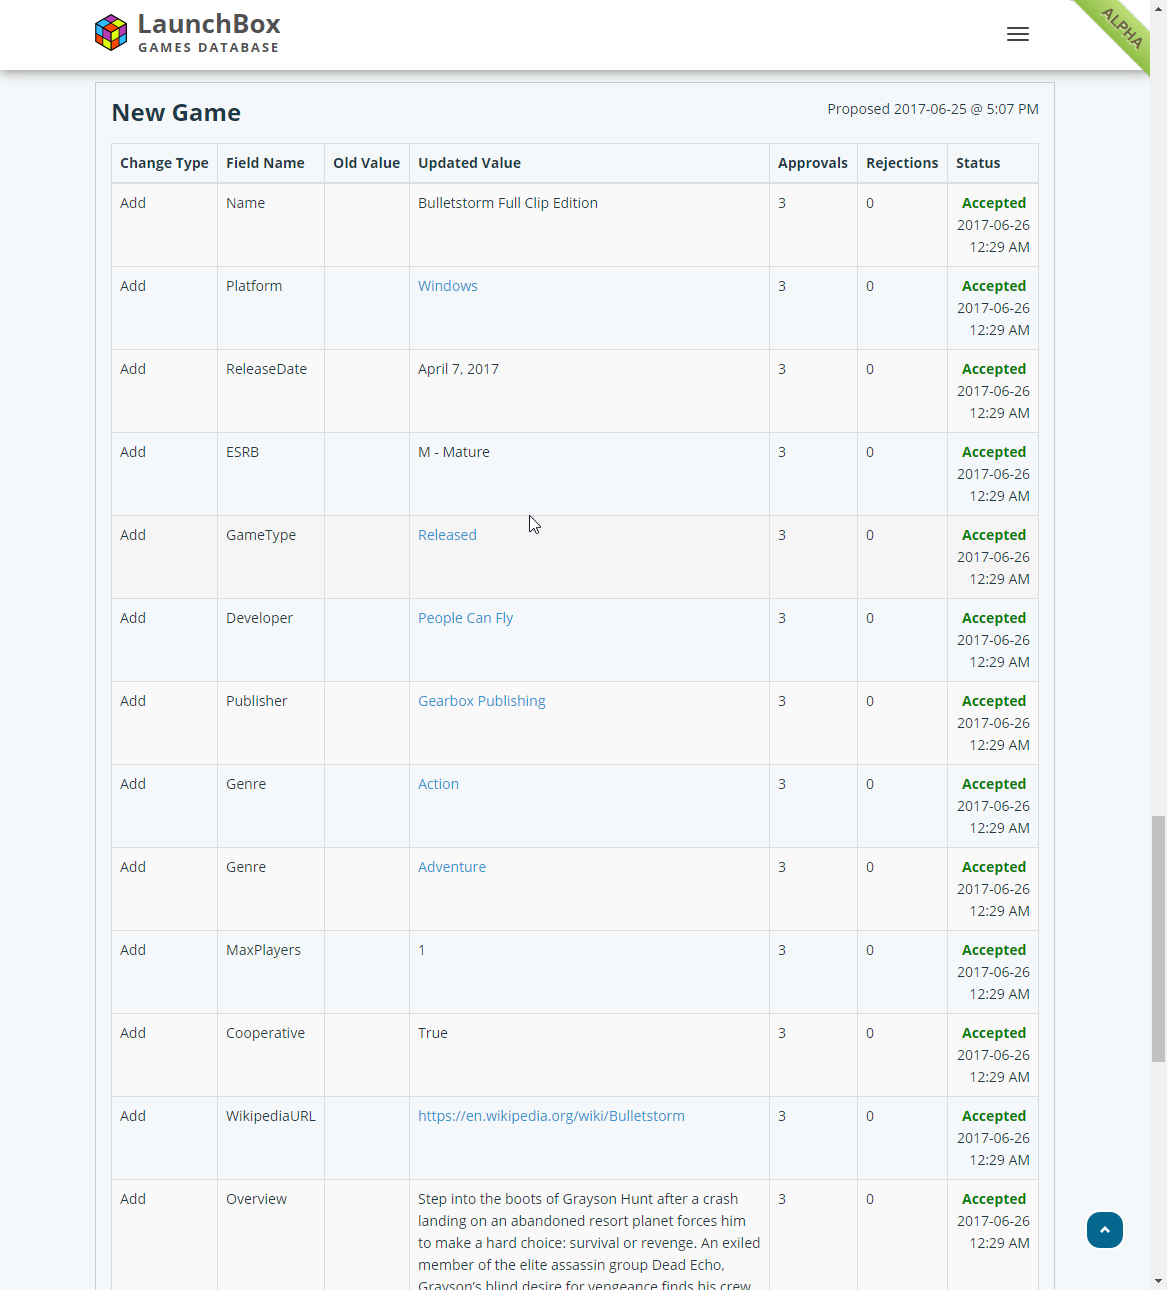The height and width of the screenshot is (1290, 1167).
Task: Click the Accepted status in the Name row
Action: tap(994, 203)
